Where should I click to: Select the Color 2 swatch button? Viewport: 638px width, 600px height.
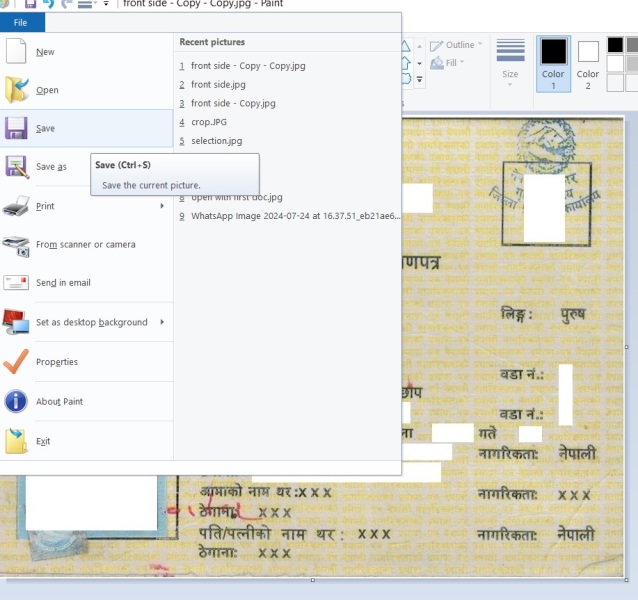click(x=588, y=64)
